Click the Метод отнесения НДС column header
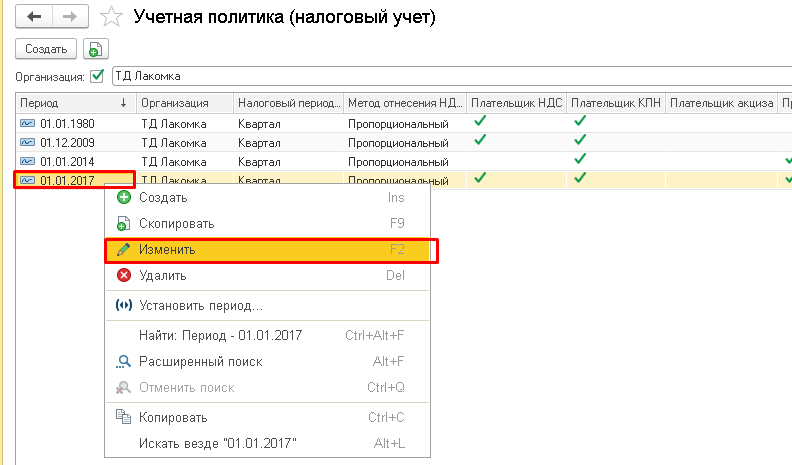The height and width of the screenshot is (465, 792). point(404,103)
